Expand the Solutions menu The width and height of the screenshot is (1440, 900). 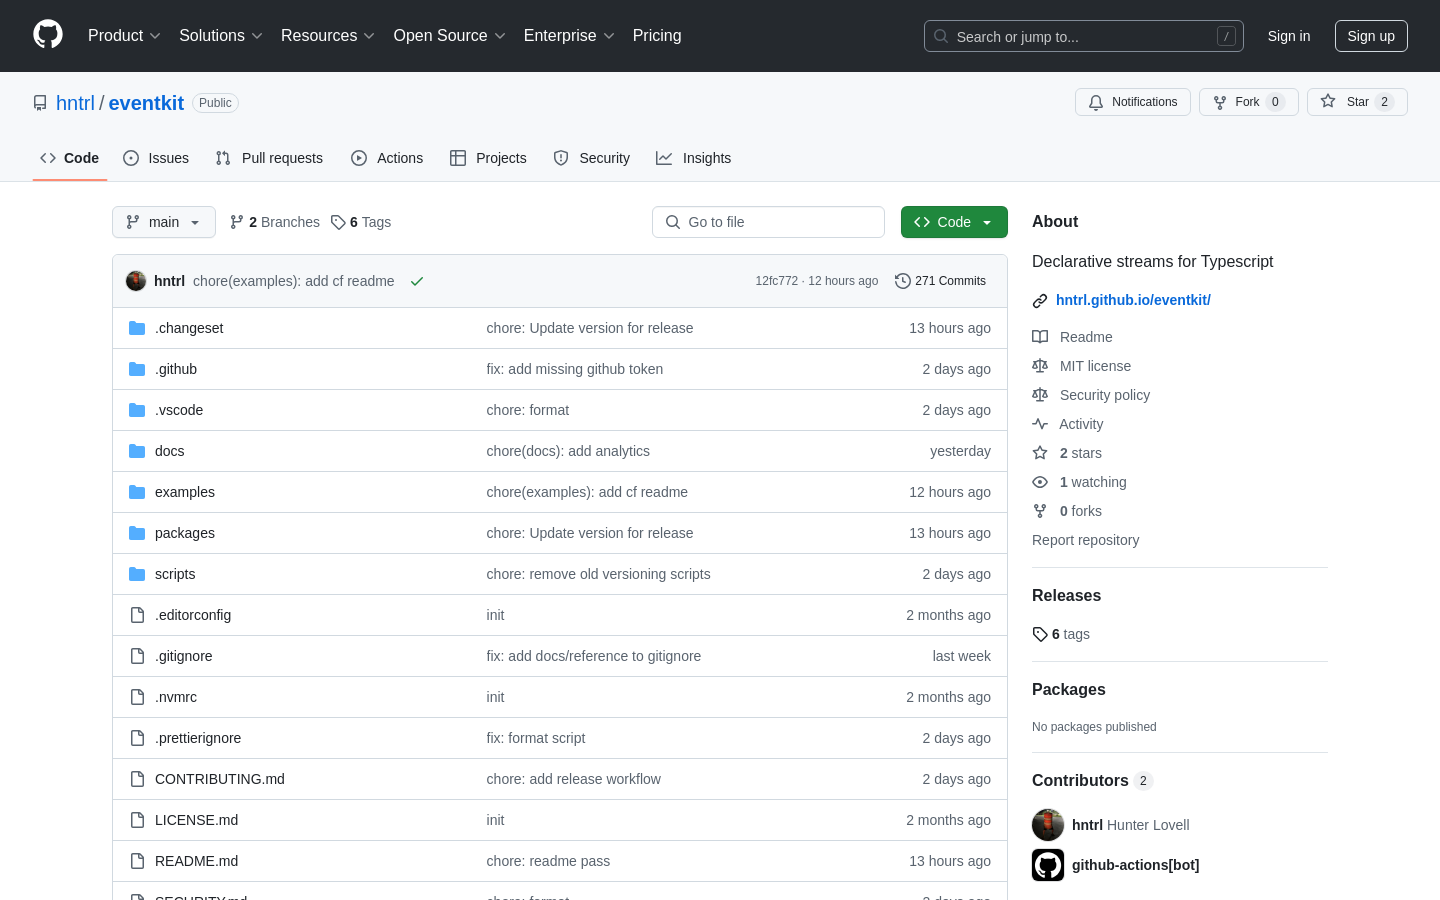pyautogui.click(x=221, y=35)
